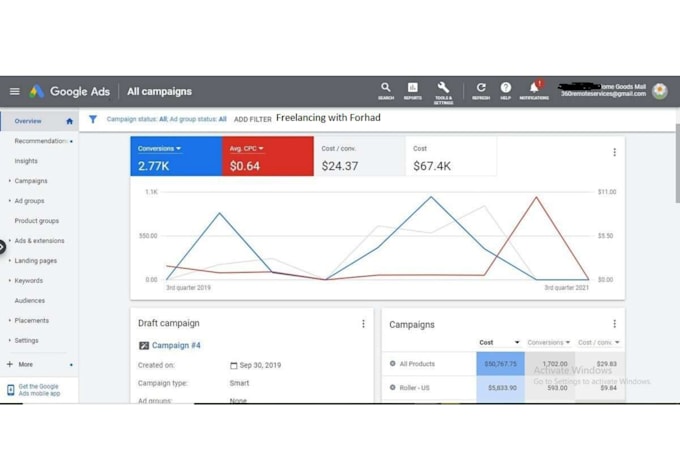Click the home icon beside Overview
Screen dimensions: 680x459
(x=69, y=121)
